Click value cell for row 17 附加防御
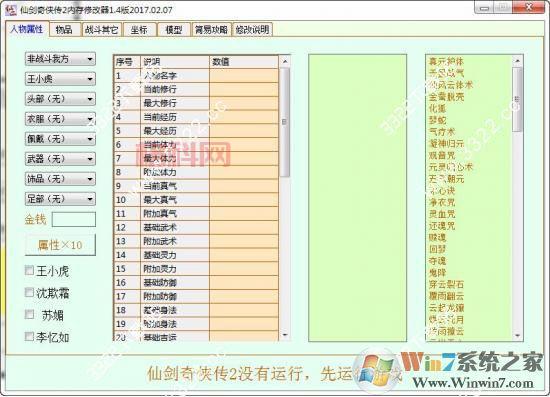Viewport: 550px width, 397px height. (244, 296)
